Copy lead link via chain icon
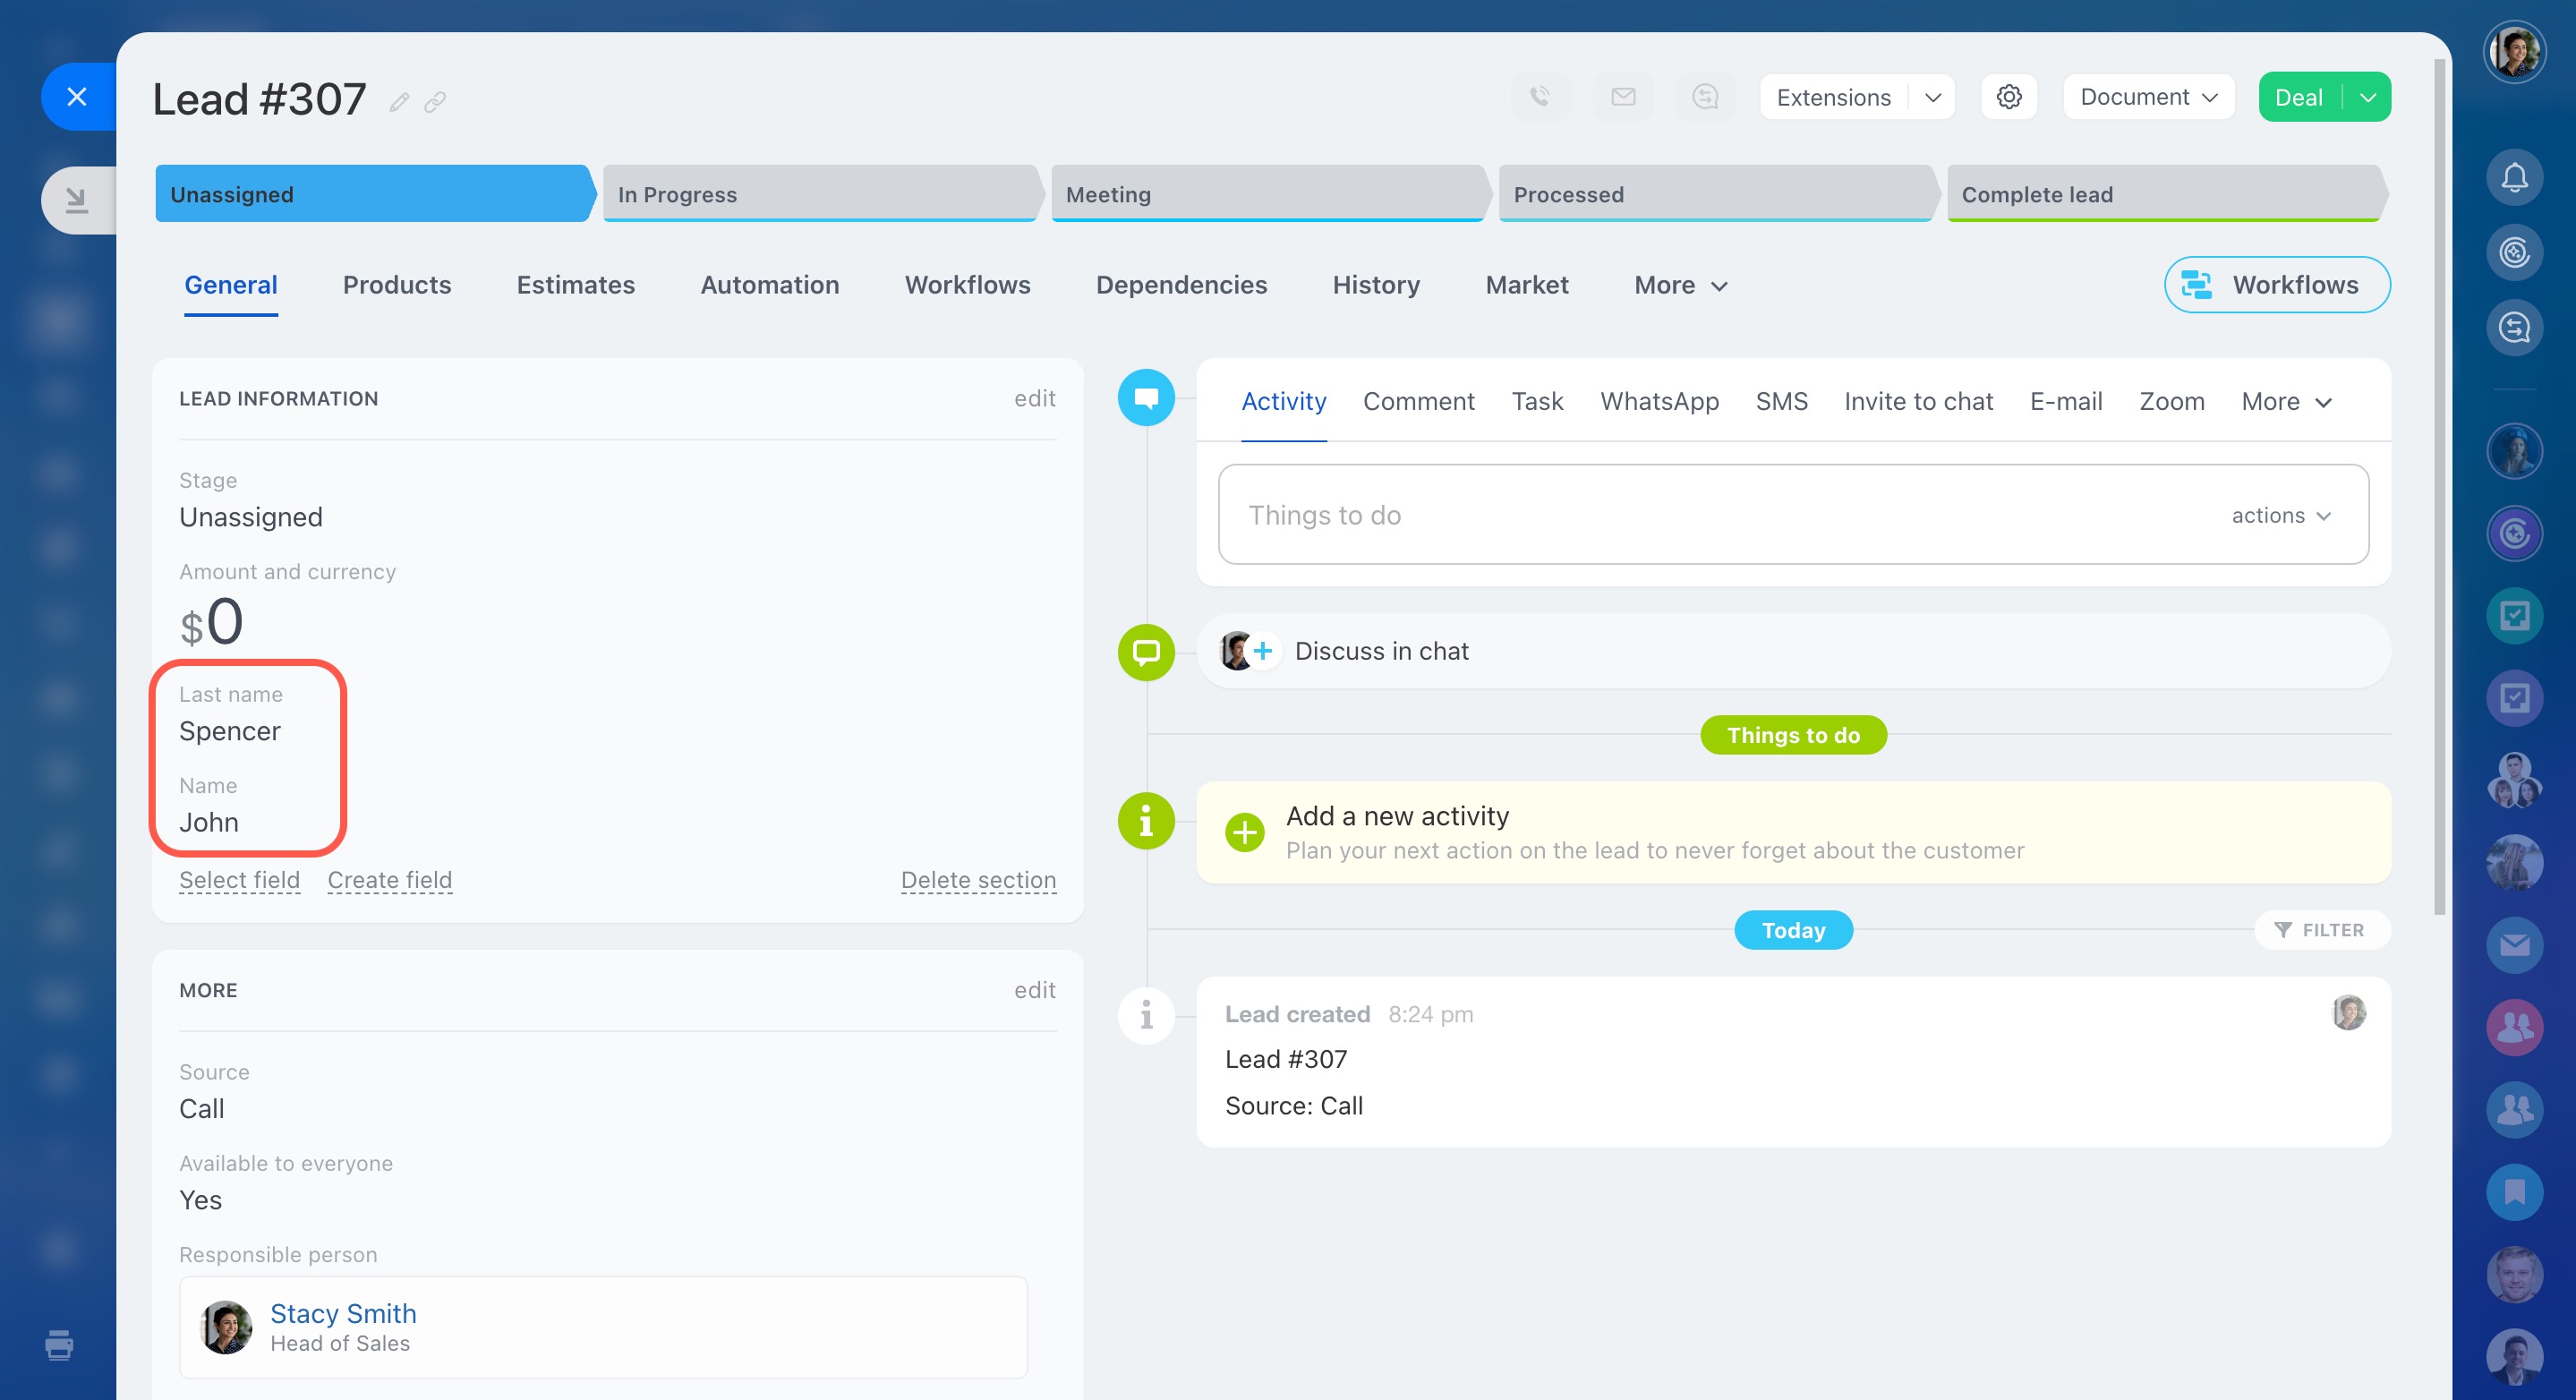This screenshot has height=1400, width=2576. tap(435, 102)
